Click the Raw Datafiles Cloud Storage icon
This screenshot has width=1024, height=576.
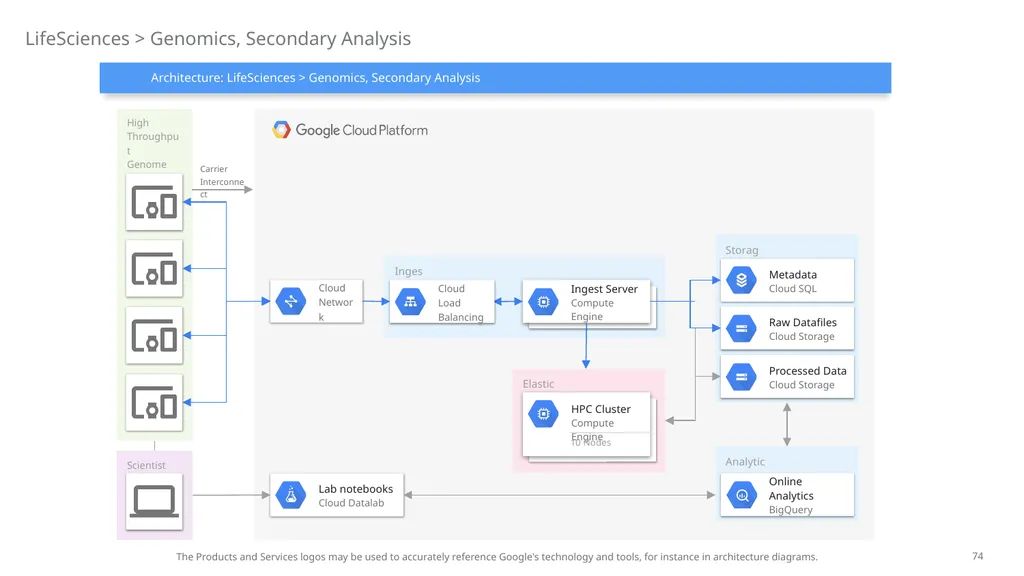point(741,328)
